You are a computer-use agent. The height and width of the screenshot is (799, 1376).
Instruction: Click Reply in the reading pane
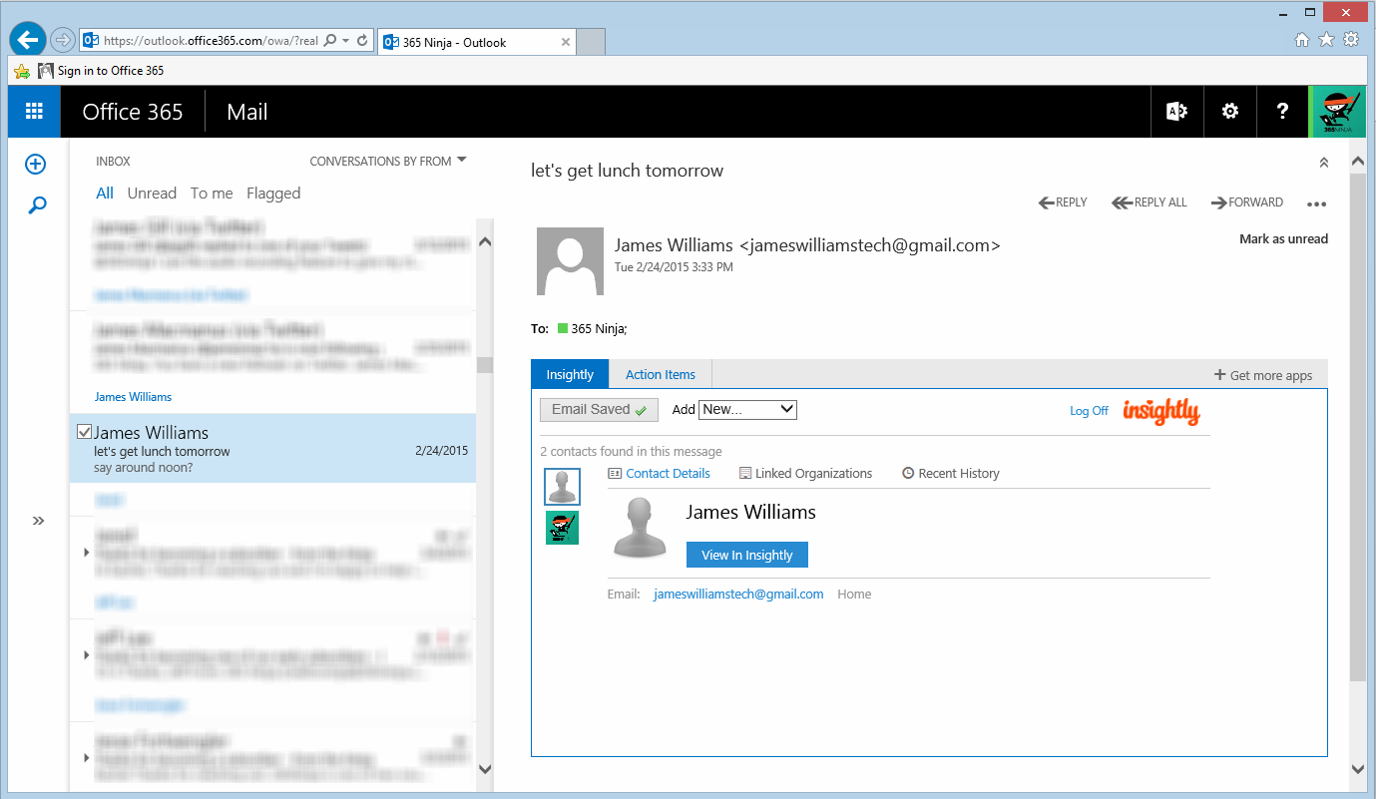1063,202
